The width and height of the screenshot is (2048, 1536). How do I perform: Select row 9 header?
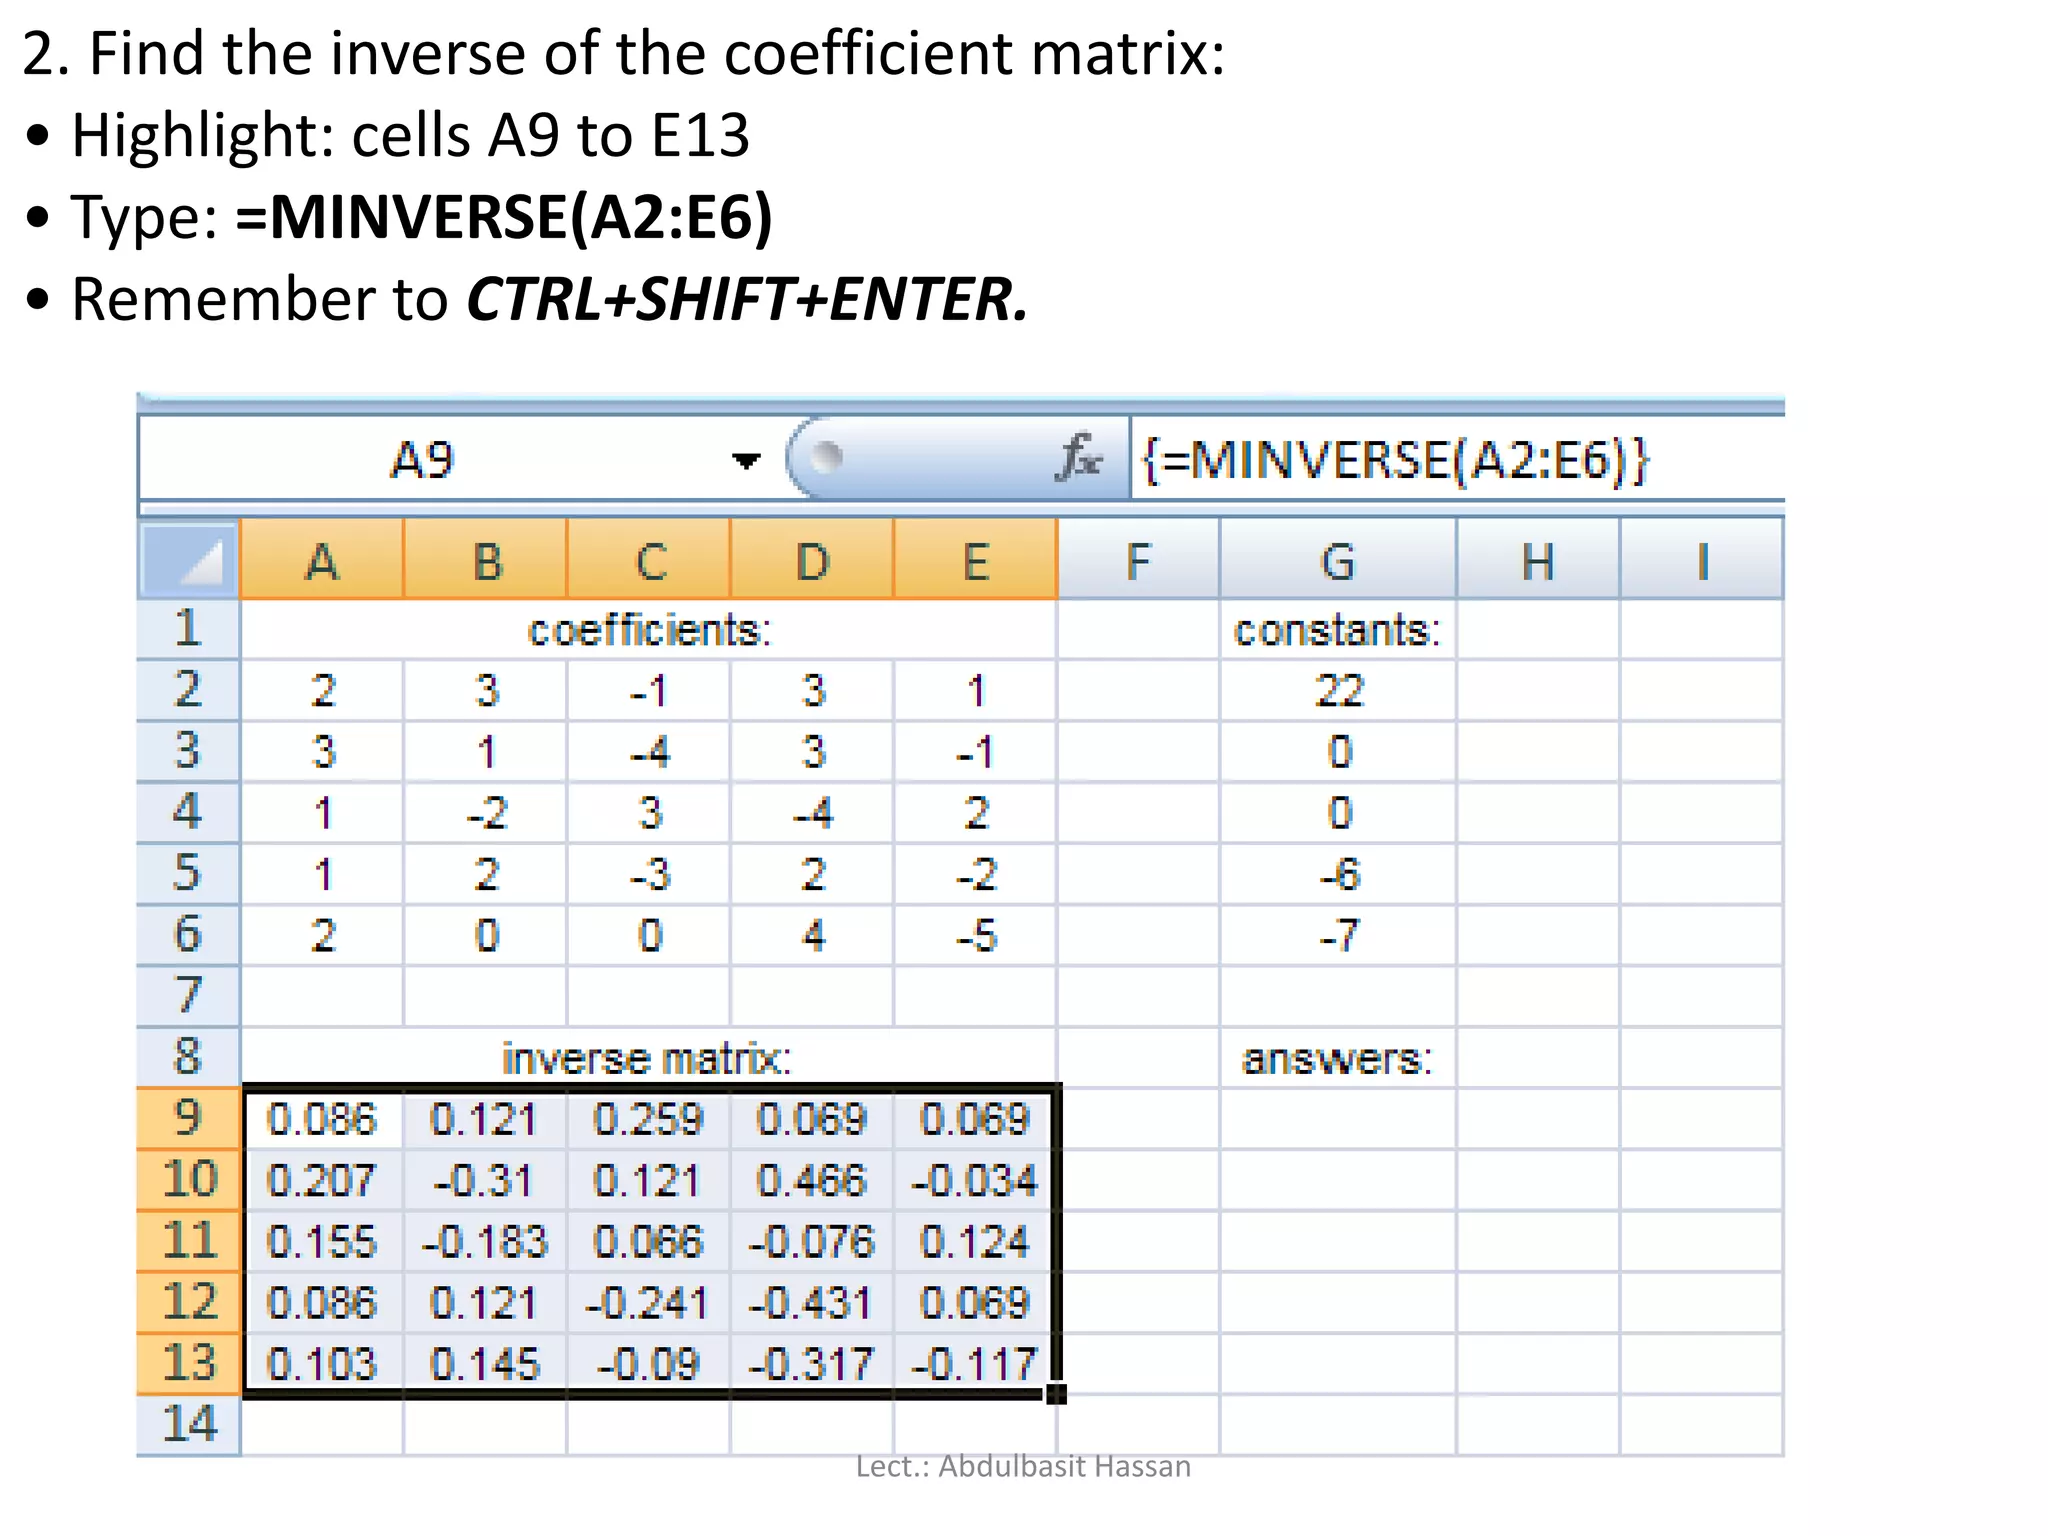188,1118
